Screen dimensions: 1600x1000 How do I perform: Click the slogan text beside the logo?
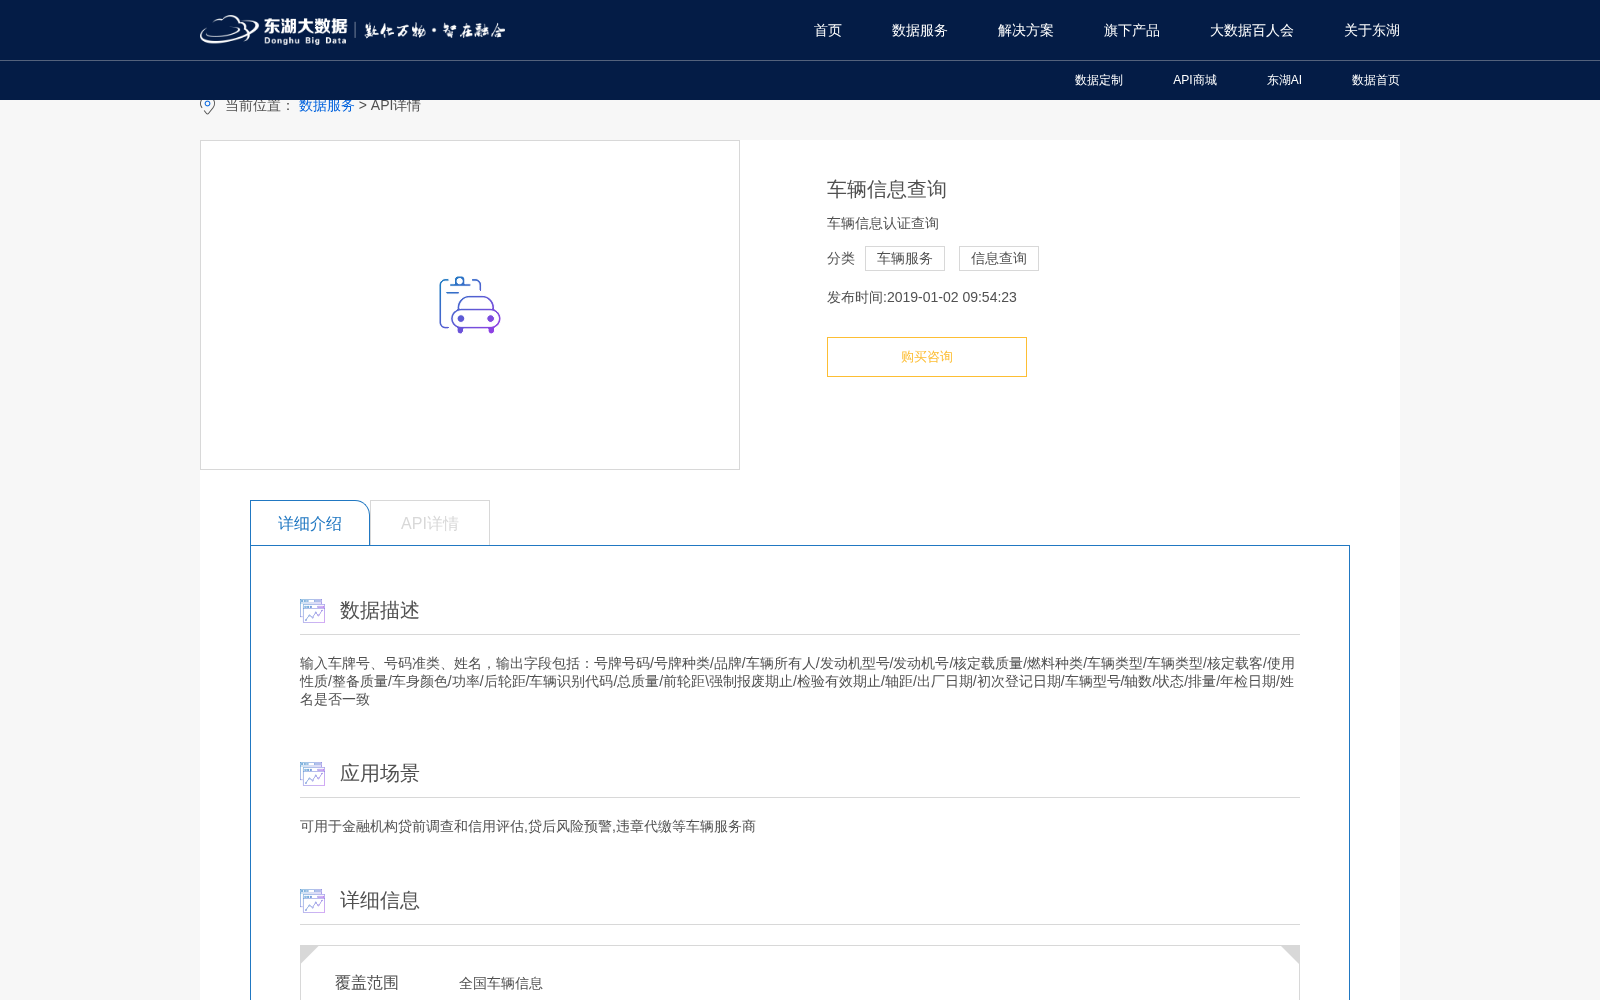[x=435, y=31]
